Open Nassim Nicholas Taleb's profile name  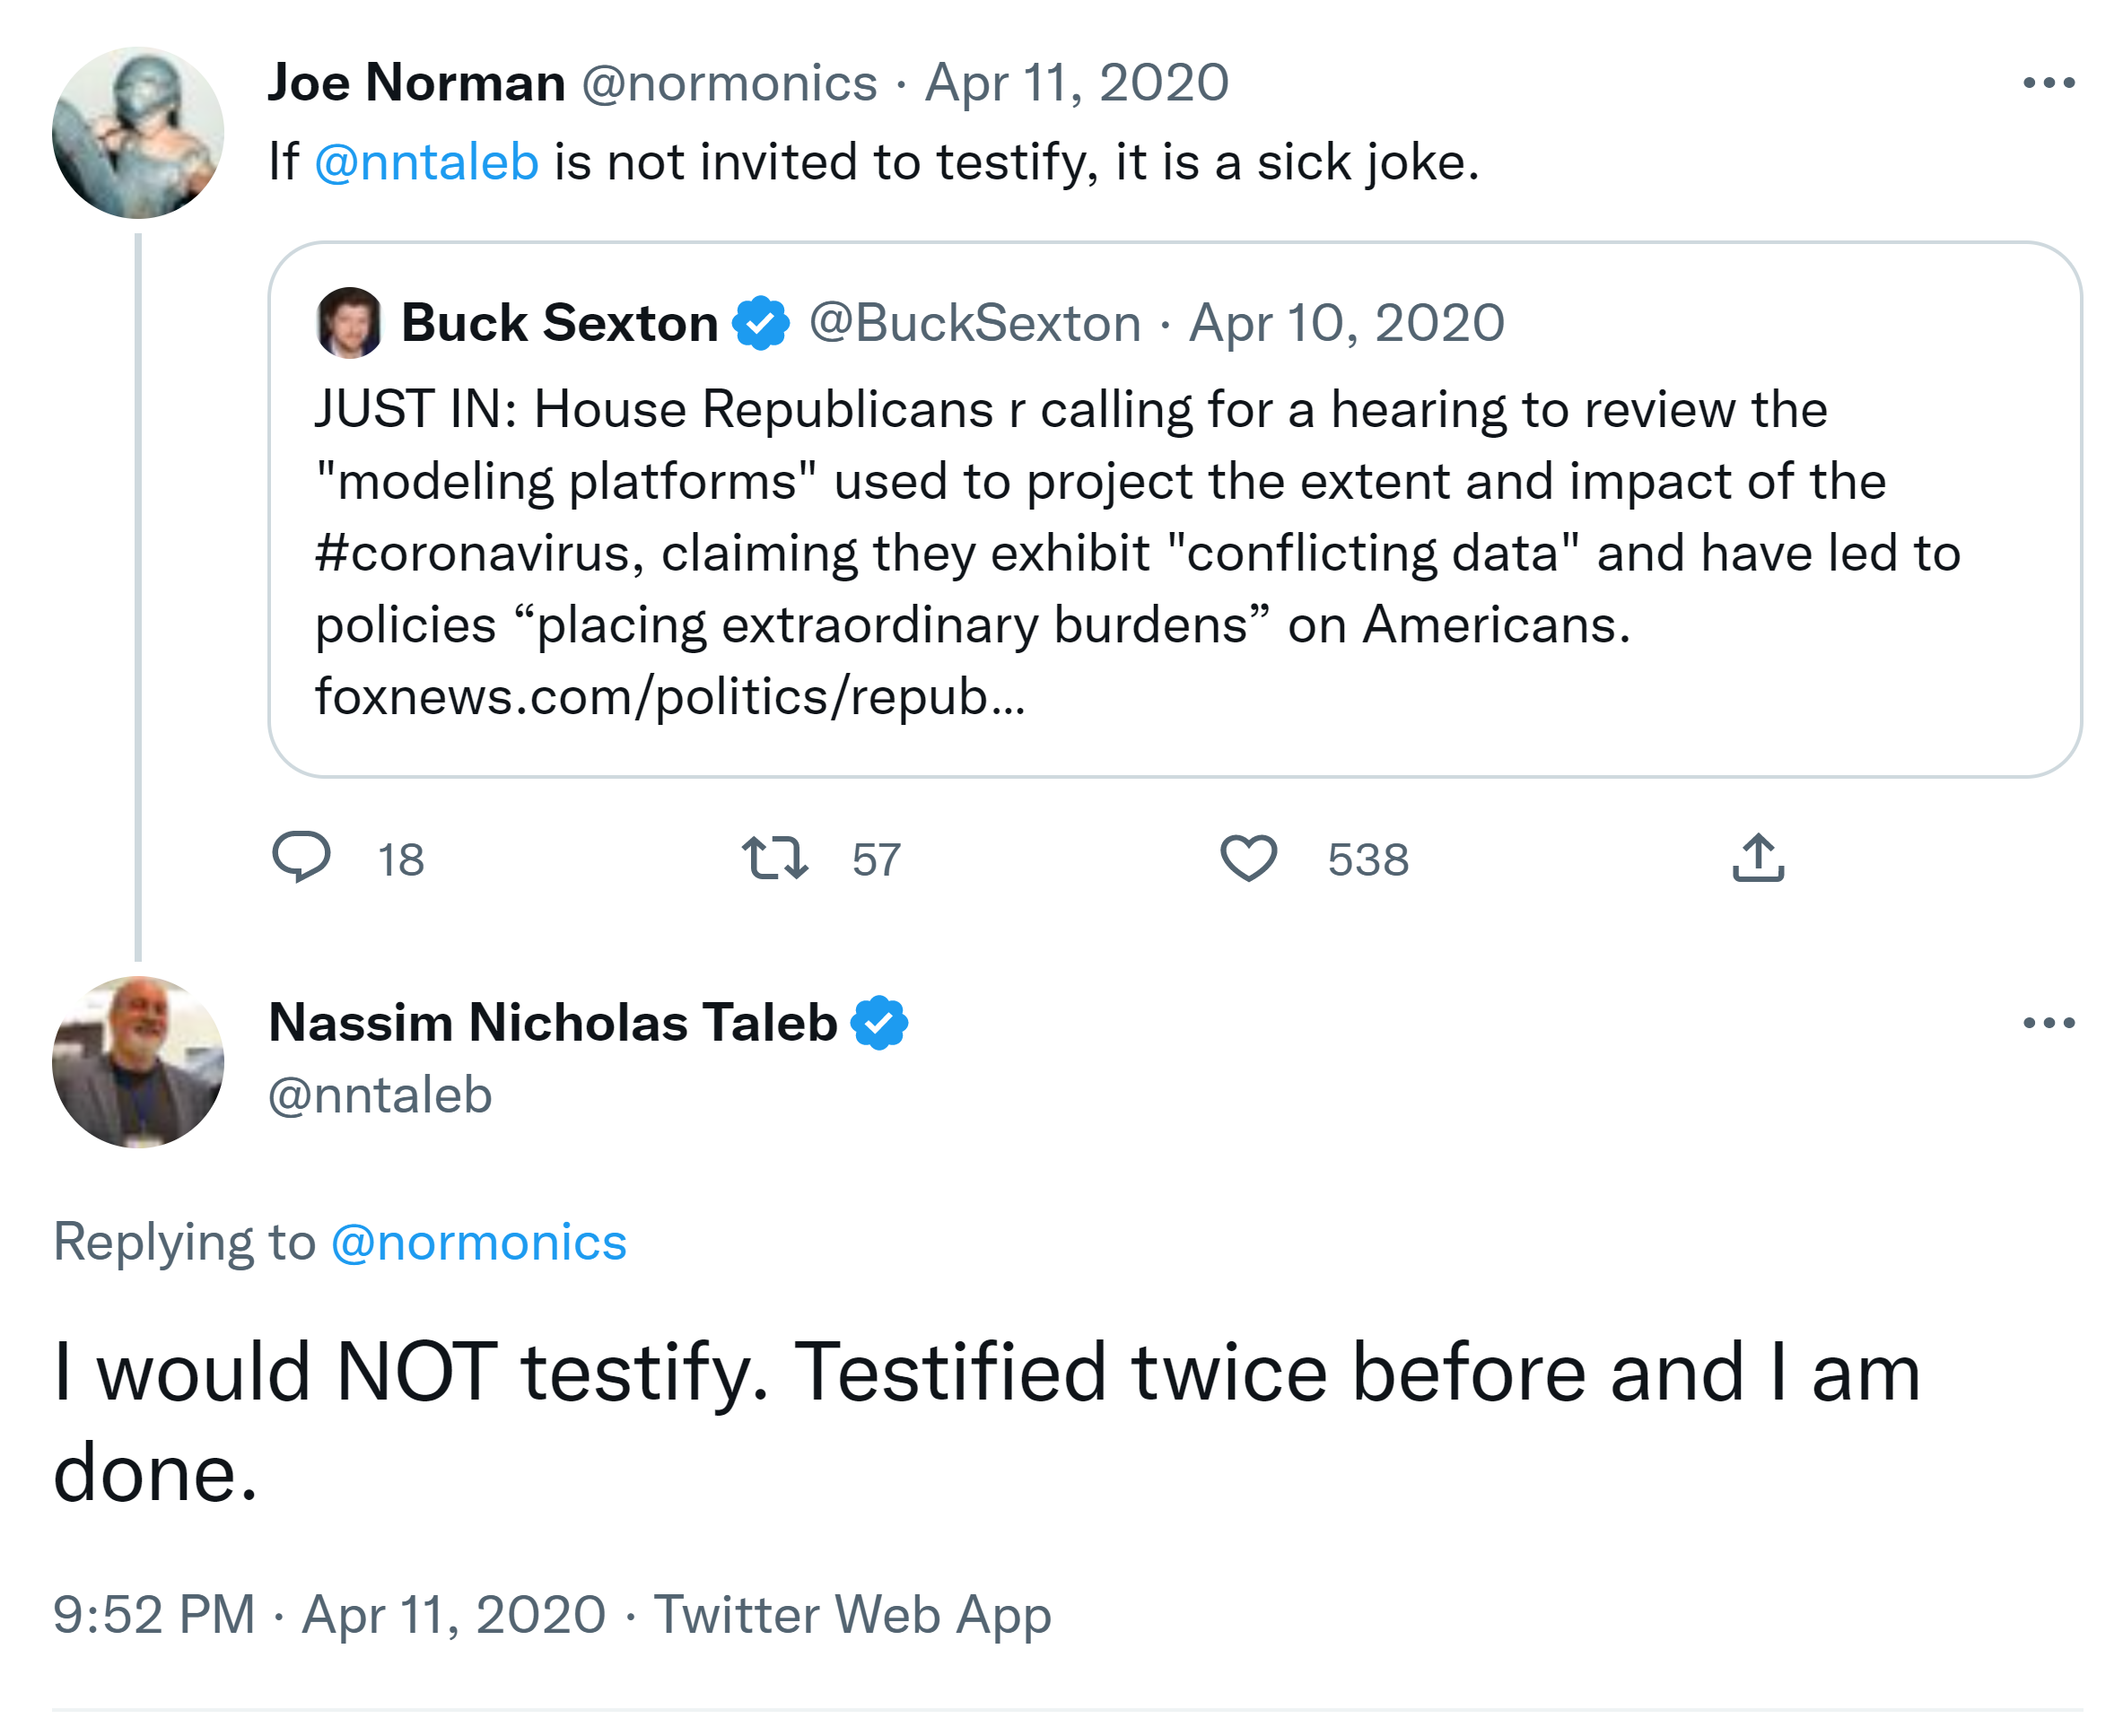[x=552, y=1023]
